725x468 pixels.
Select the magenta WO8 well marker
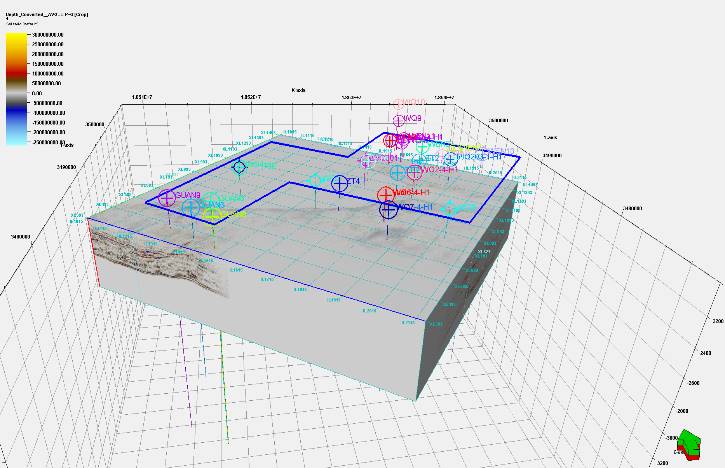398,121
